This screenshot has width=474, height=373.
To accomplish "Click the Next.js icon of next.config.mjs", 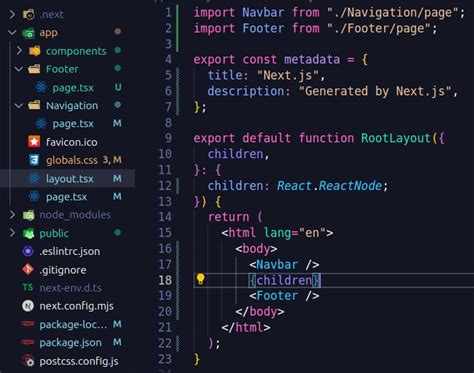I will [x=28, y=306].
